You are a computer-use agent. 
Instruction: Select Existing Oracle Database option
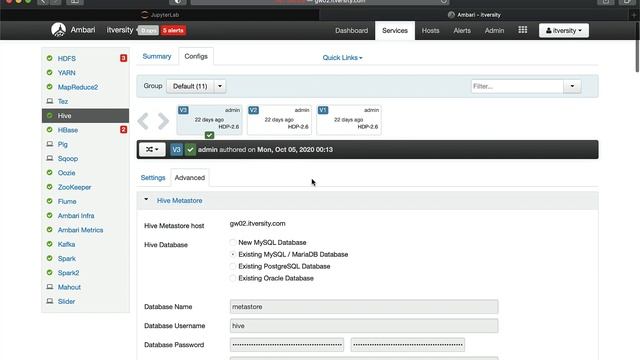233,278
